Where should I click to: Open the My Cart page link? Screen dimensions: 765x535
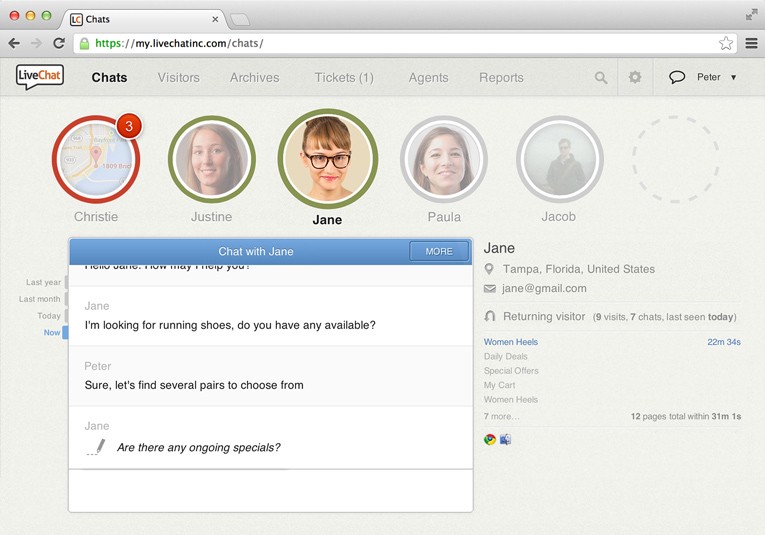click(499, 385)
